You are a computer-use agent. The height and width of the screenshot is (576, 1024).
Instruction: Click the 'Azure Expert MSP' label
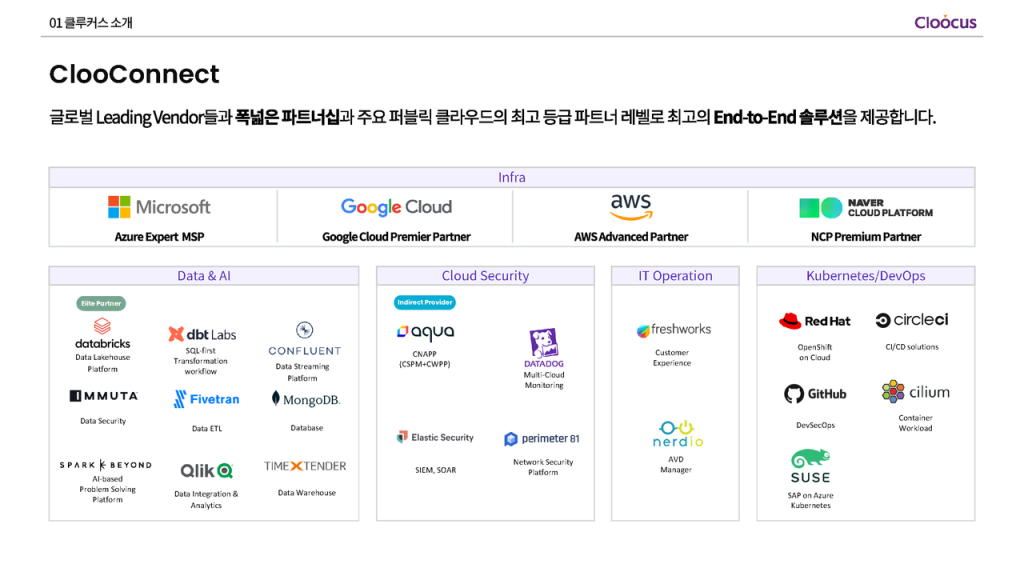point(159,236)
